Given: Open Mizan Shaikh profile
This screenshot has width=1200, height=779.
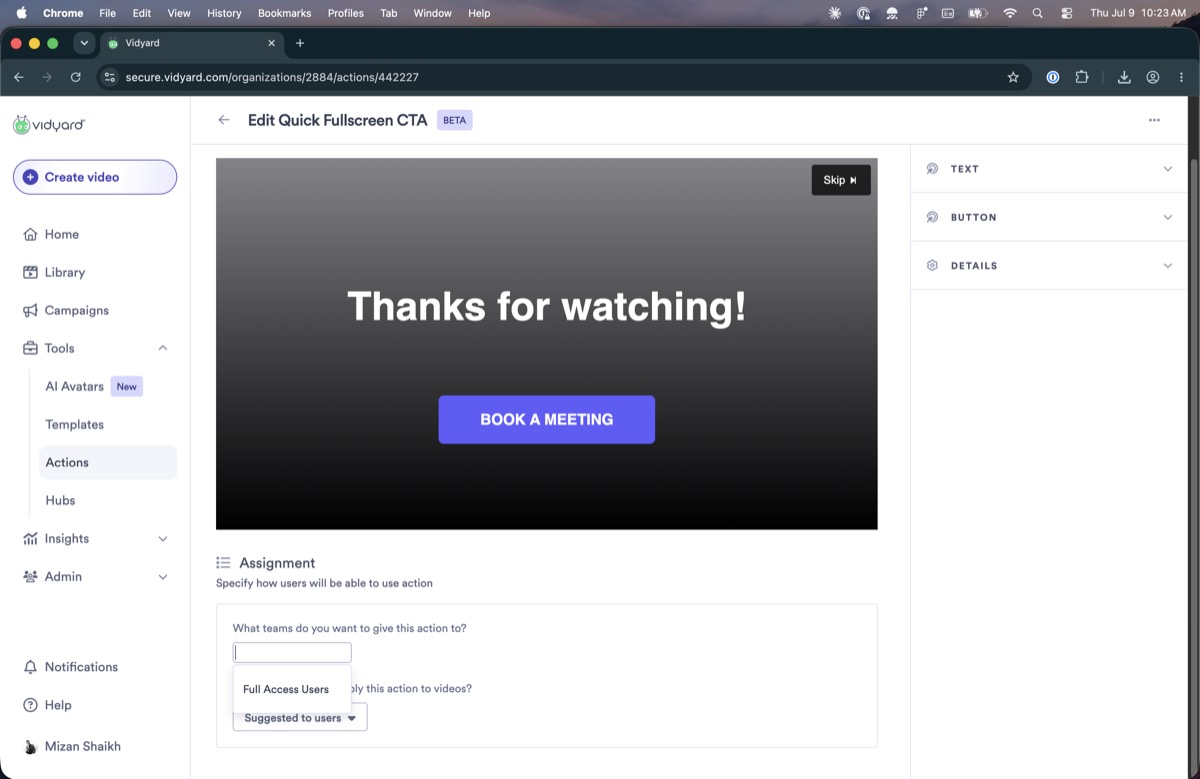Looking at the screenshot, I should 72,746.
